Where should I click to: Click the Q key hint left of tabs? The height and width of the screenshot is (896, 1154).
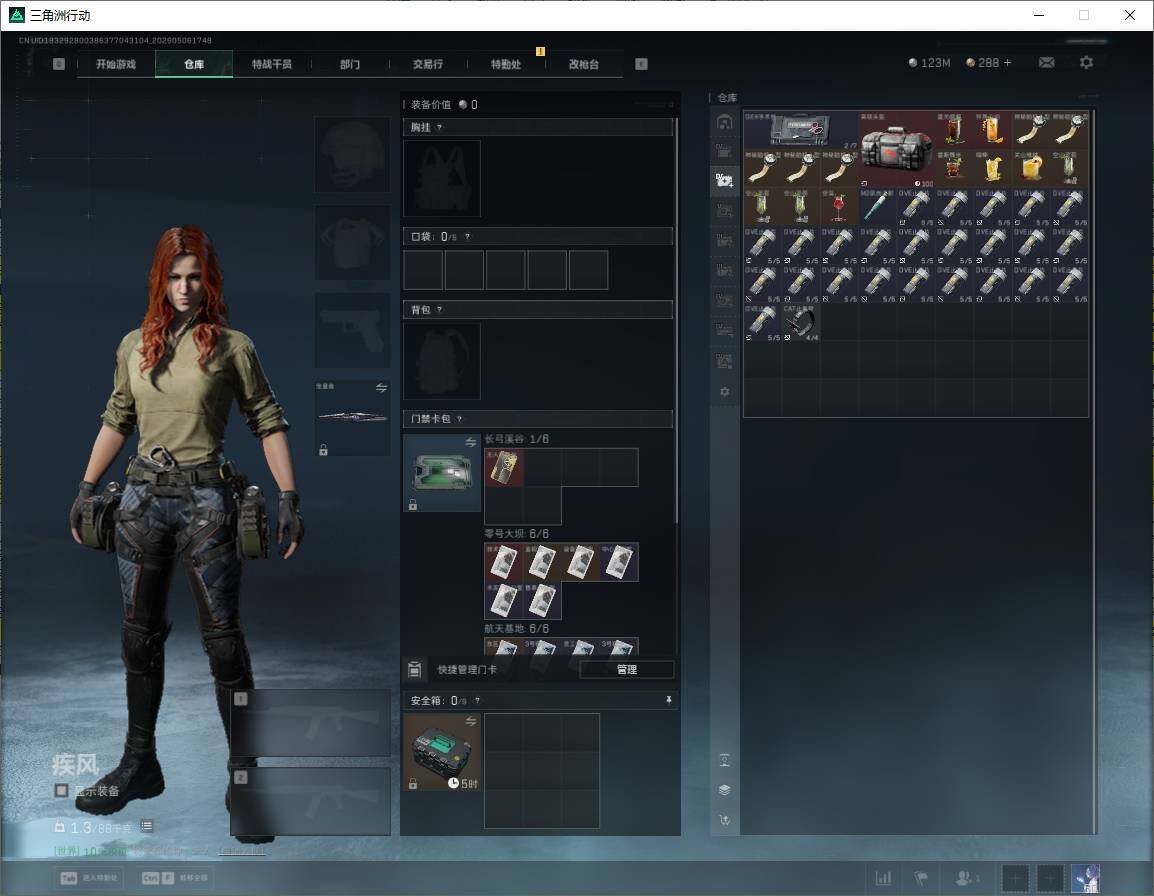coord(59,64)
